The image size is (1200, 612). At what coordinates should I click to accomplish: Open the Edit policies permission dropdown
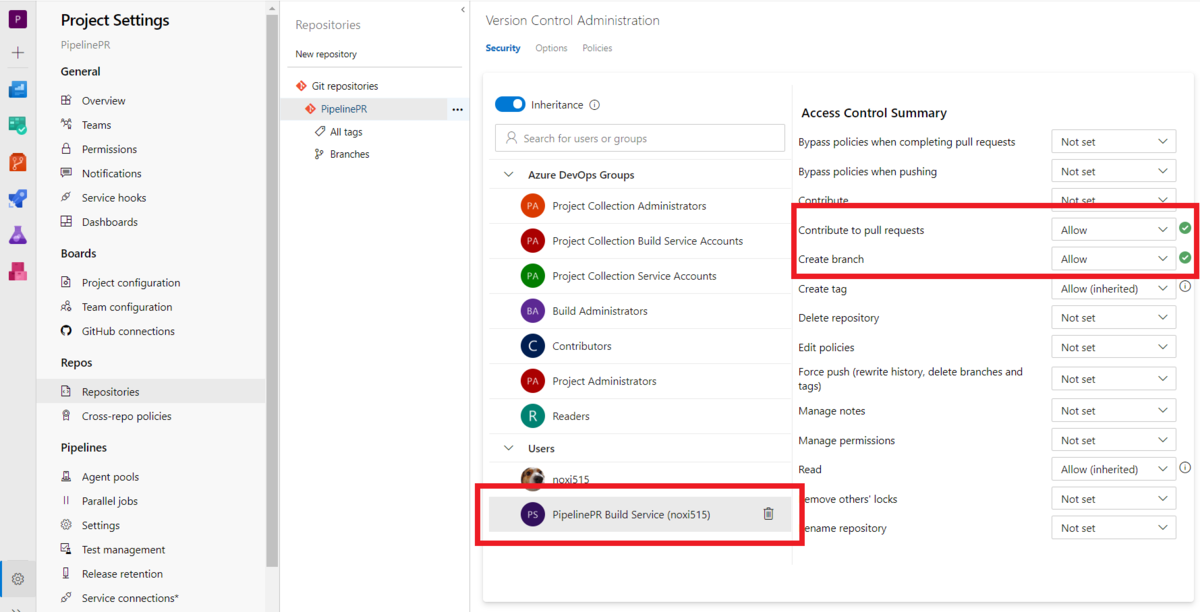click(x=1113, y=348)
